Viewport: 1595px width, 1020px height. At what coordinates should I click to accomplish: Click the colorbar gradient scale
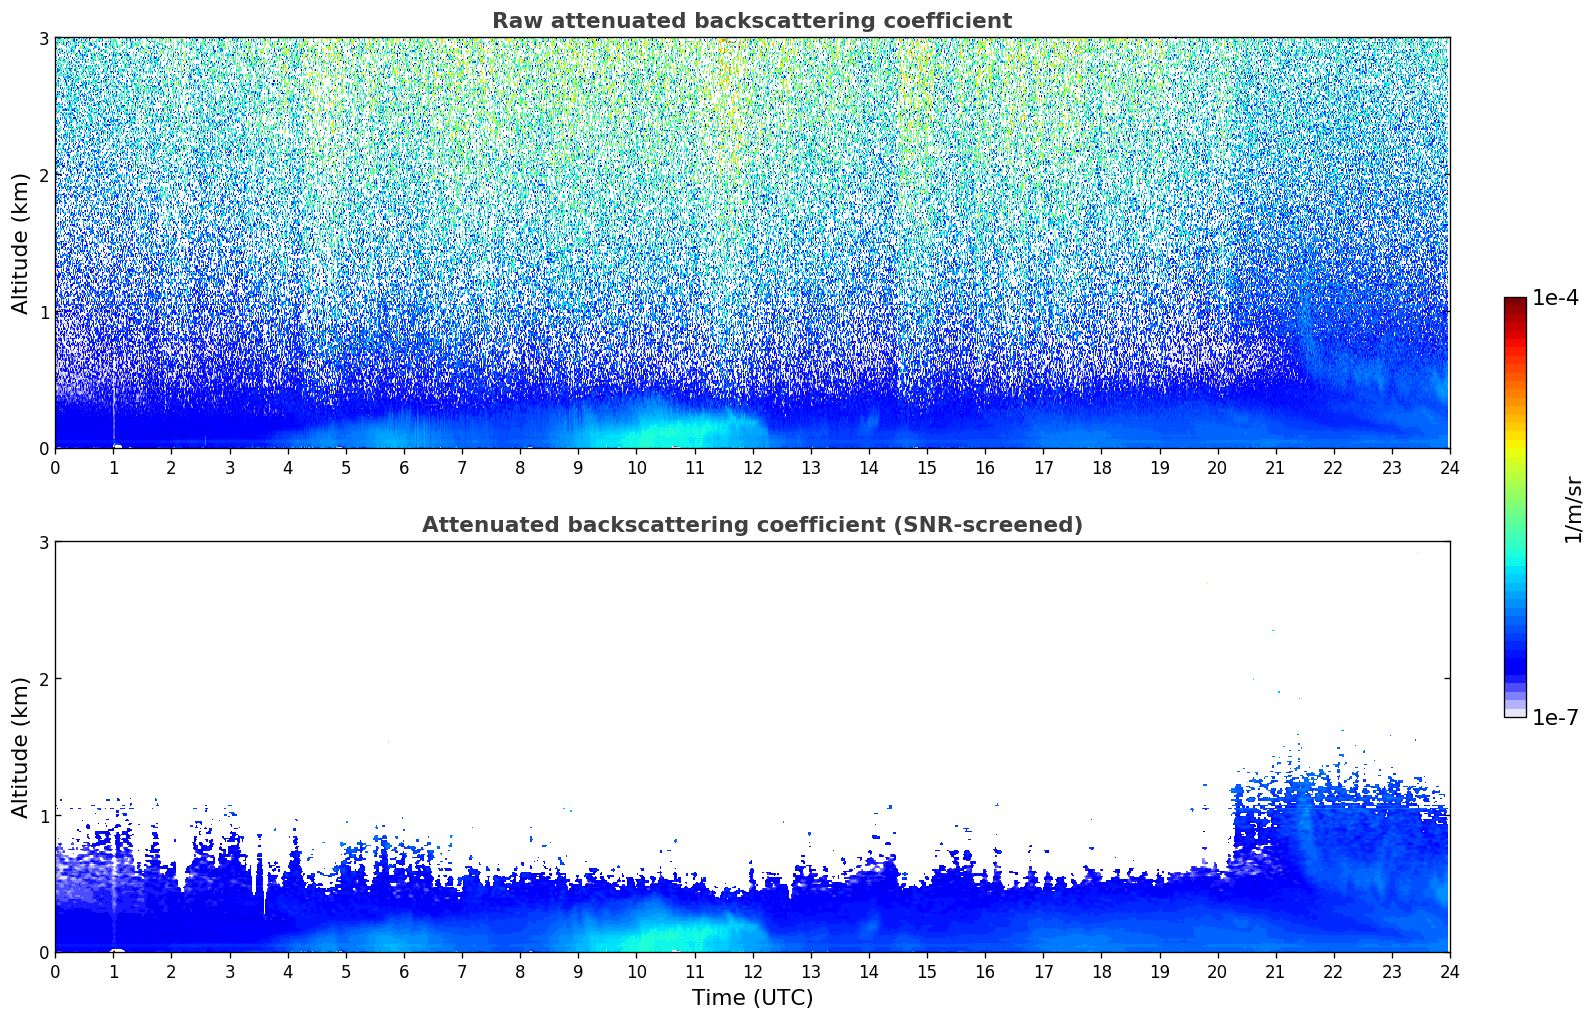(1515, 507)
